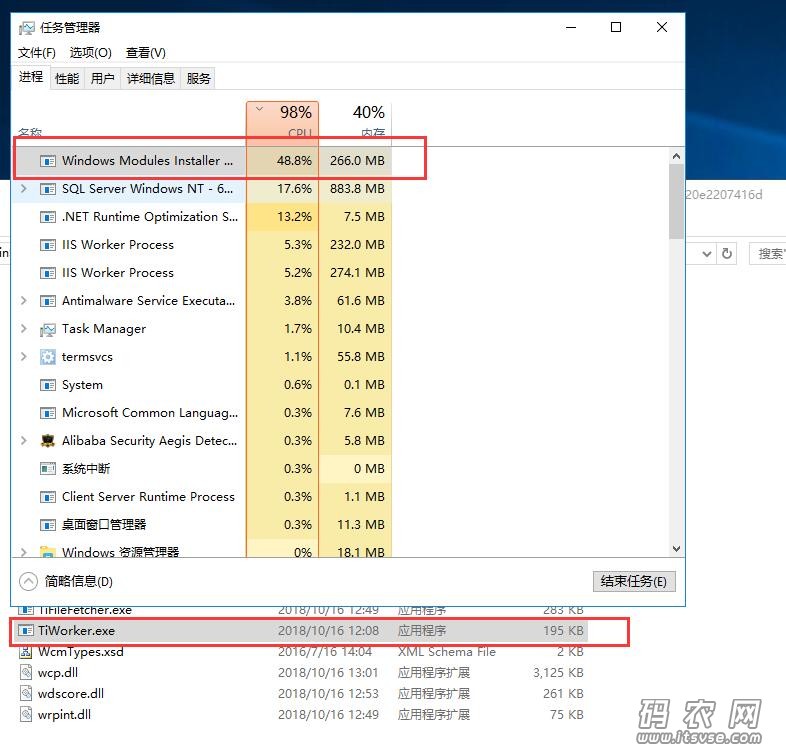The width and height of the screenshot is (786, 749).
Task: Close the Task Manager window
Action: coord(662,27)
